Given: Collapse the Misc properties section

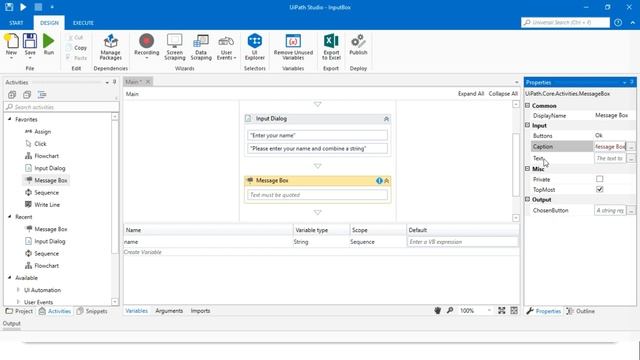Looking at the screenshot, I should (527, 169).
